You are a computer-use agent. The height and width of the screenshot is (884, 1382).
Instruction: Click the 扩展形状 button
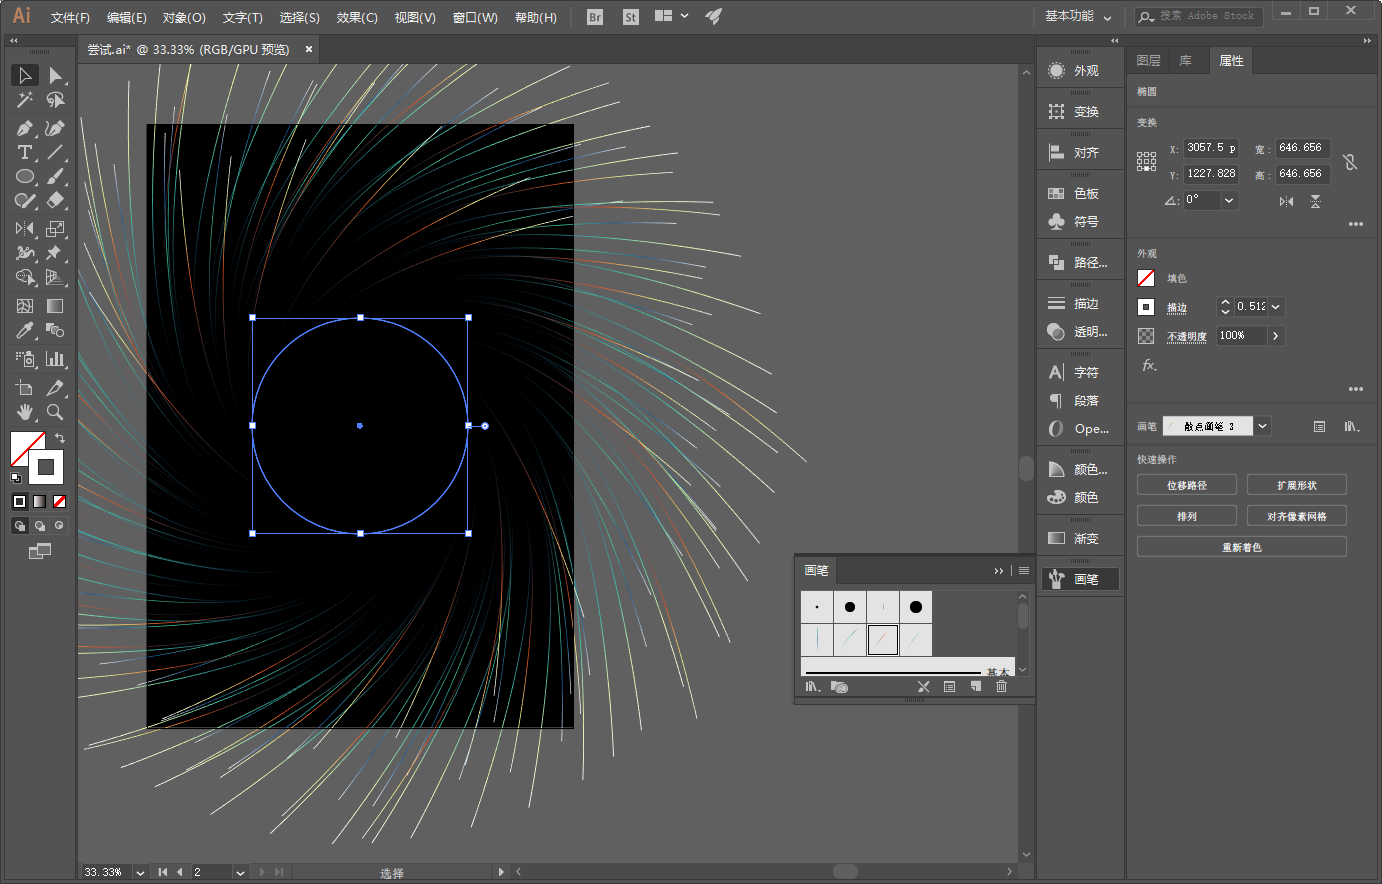pyautogui.click(x=1296, y=485)
